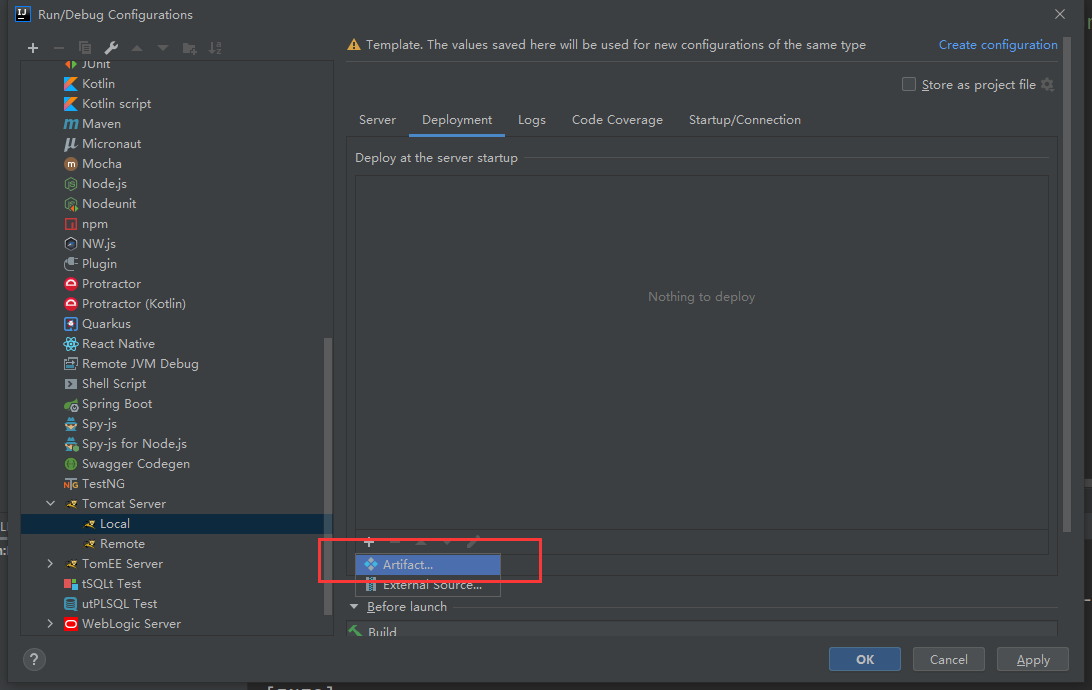This screenshot has height=690, width=1092.
Task: Collapse the Tomcat Server node
Action: 50,503
